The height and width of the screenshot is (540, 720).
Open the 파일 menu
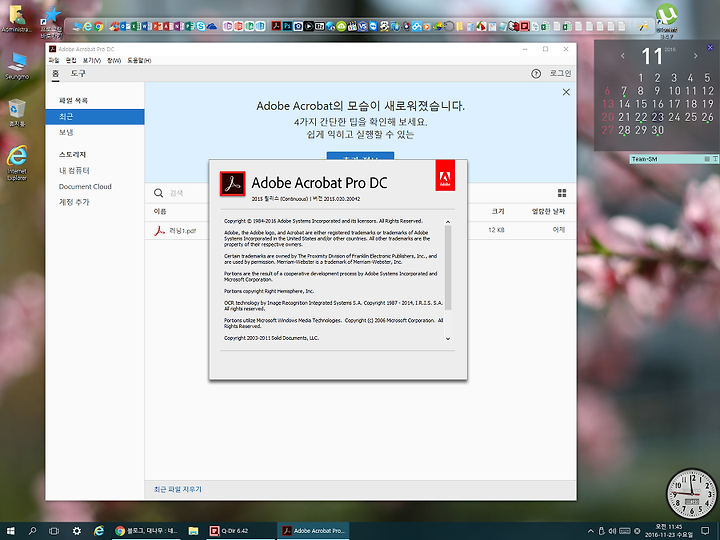point(54,61)
